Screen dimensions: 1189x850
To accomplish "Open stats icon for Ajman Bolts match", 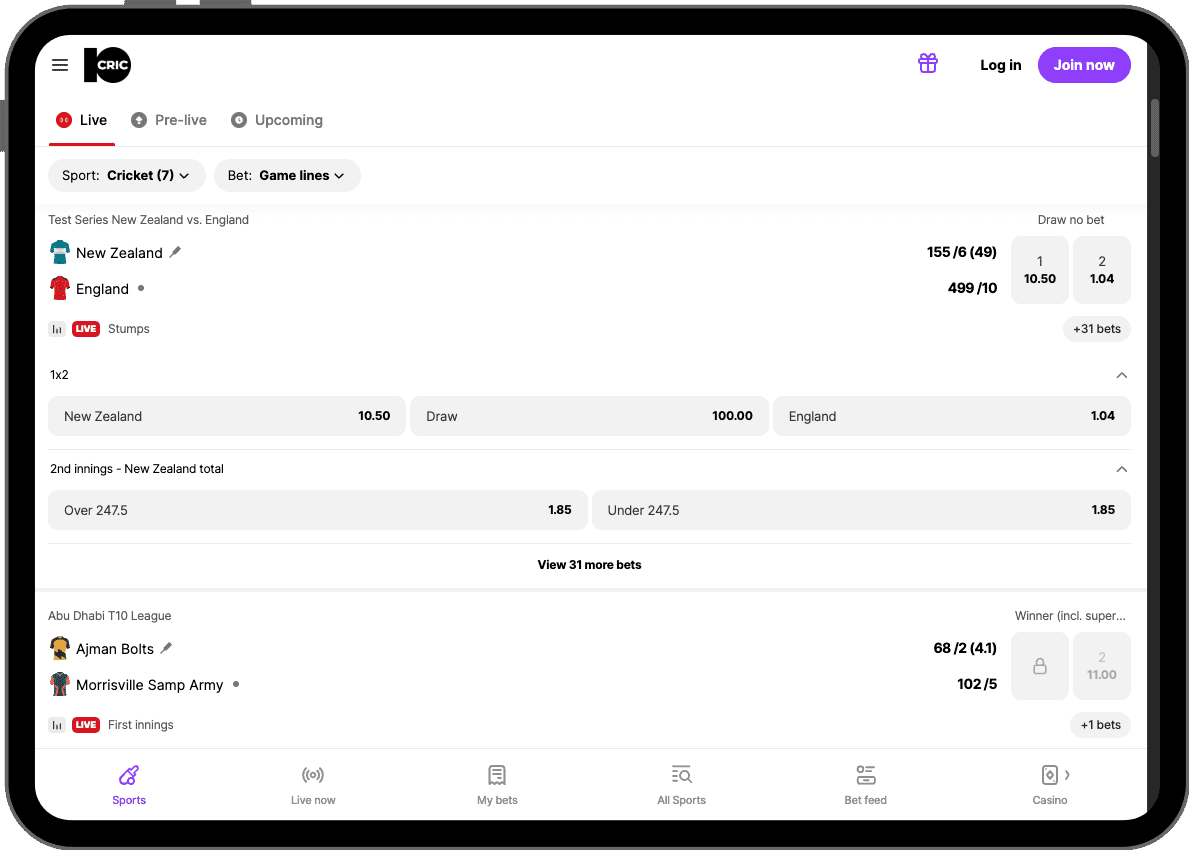I will pyautogui.click(x=57, y=725).
